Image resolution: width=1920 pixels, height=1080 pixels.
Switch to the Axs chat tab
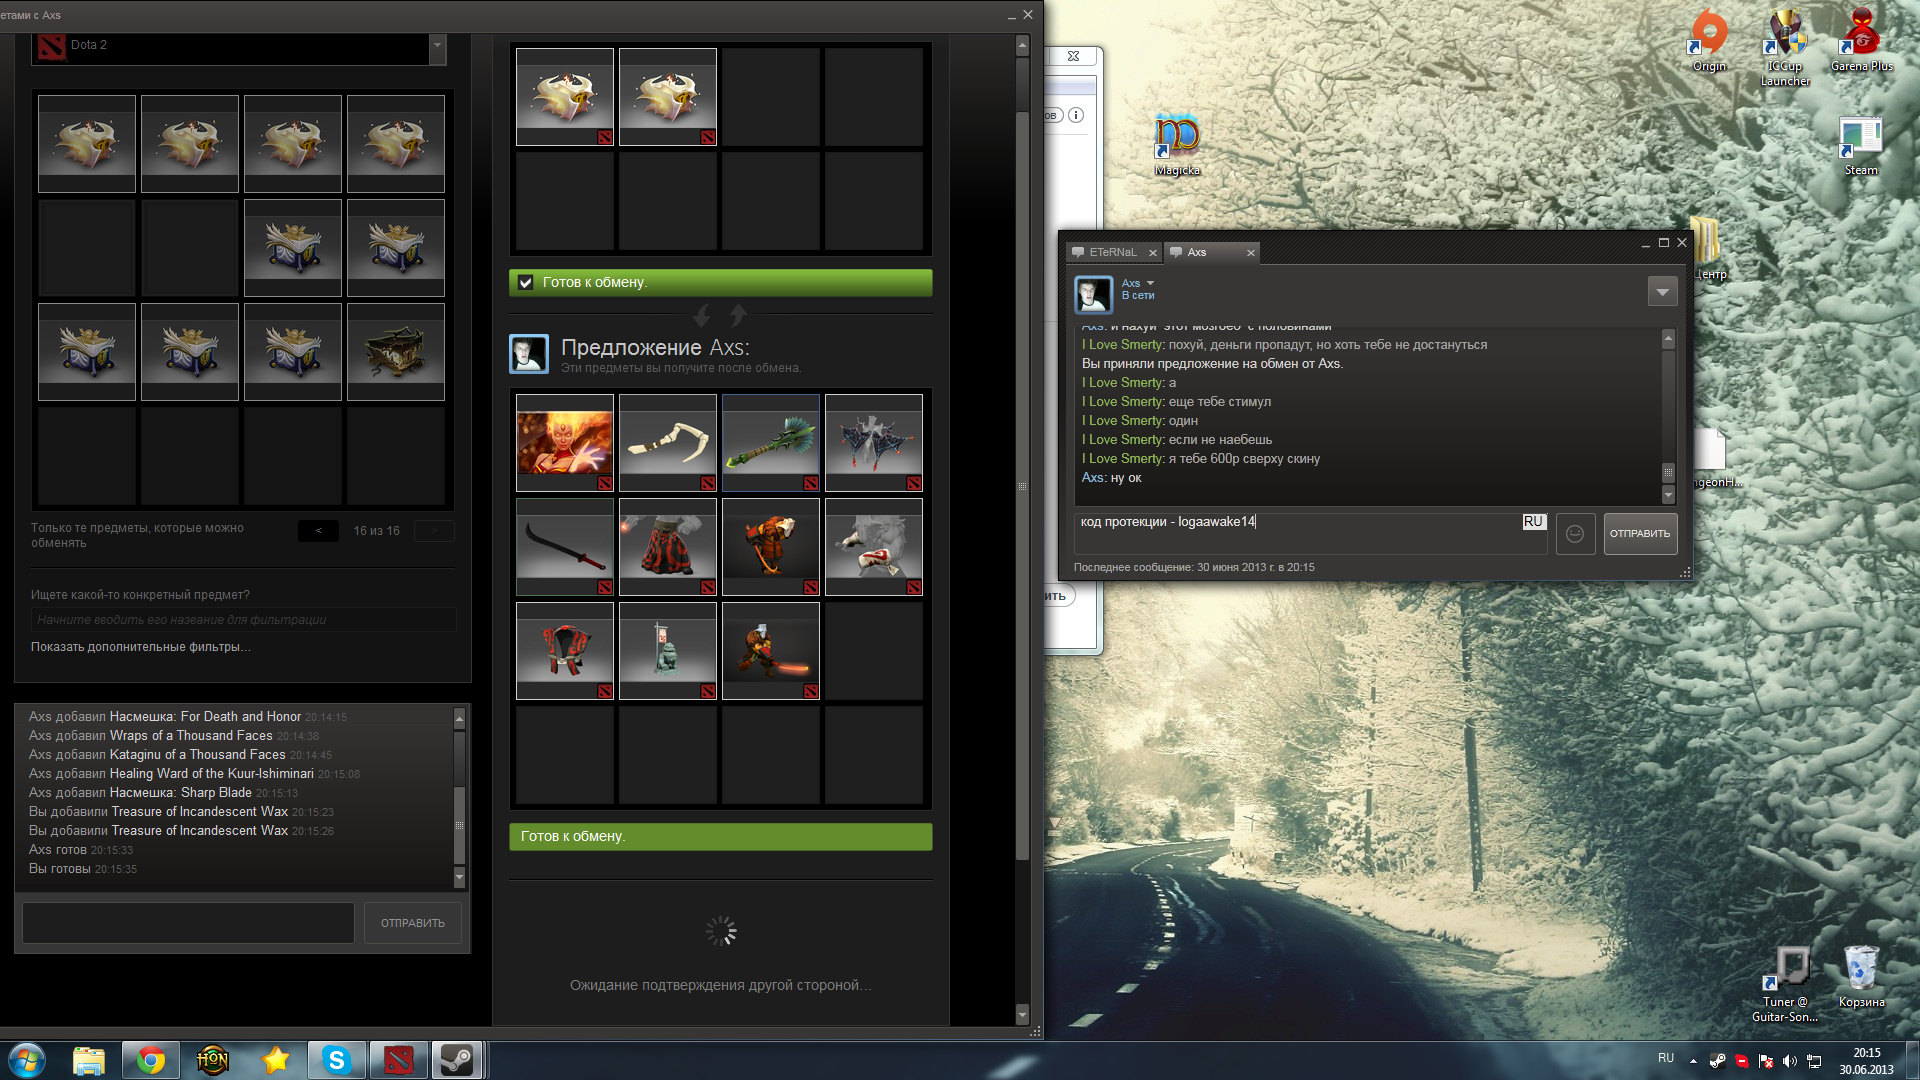pos(1197,253)
